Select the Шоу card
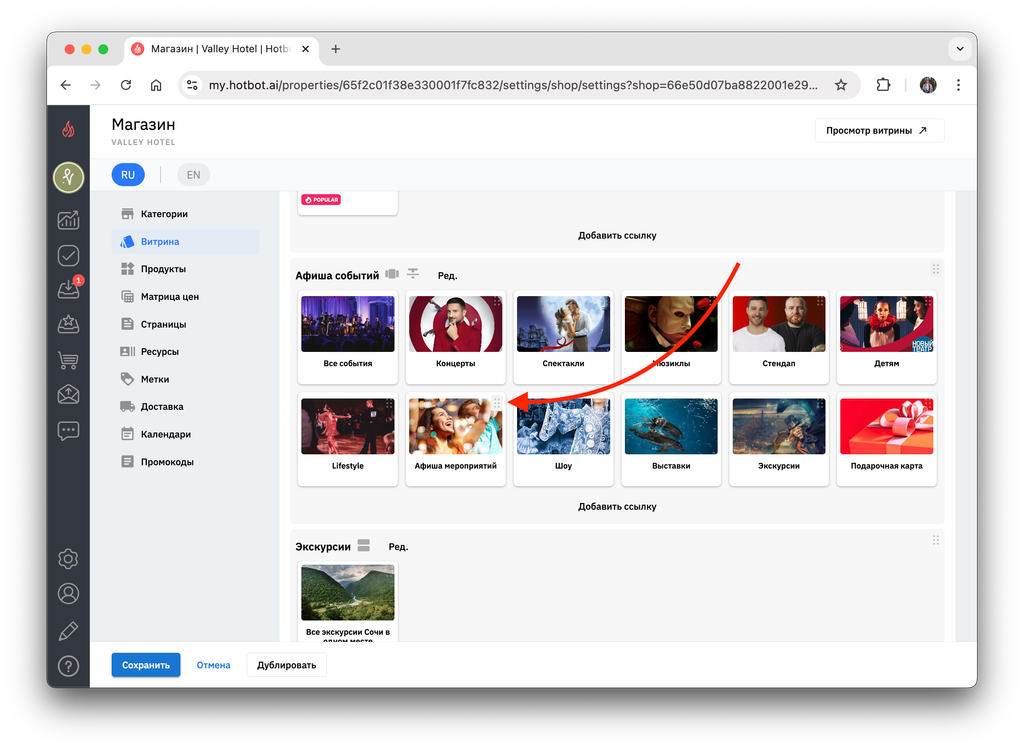Viewport: 1024px width, 750px height. (x=563, y=440)
